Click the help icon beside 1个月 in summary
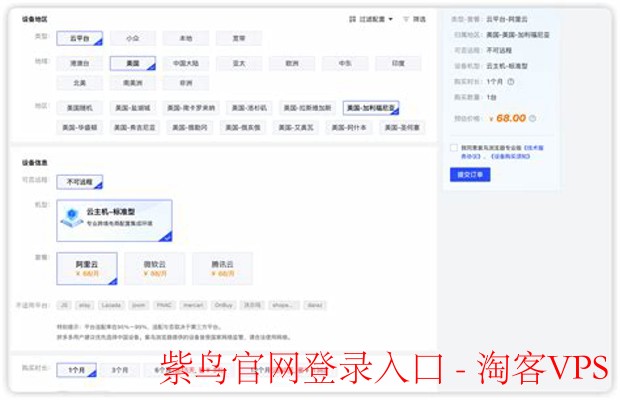Image resolution: width=620 pixels, height=400 pixels. [x=510, y=82]
